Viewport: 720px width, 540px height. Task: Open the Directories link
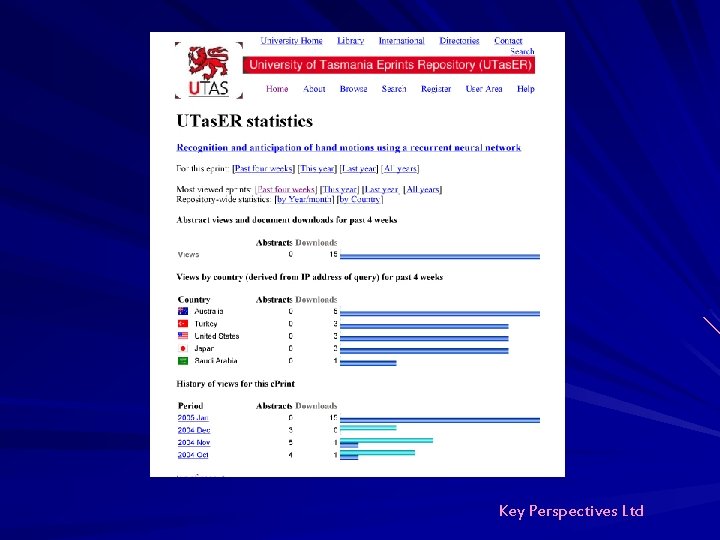click(459, 40)
